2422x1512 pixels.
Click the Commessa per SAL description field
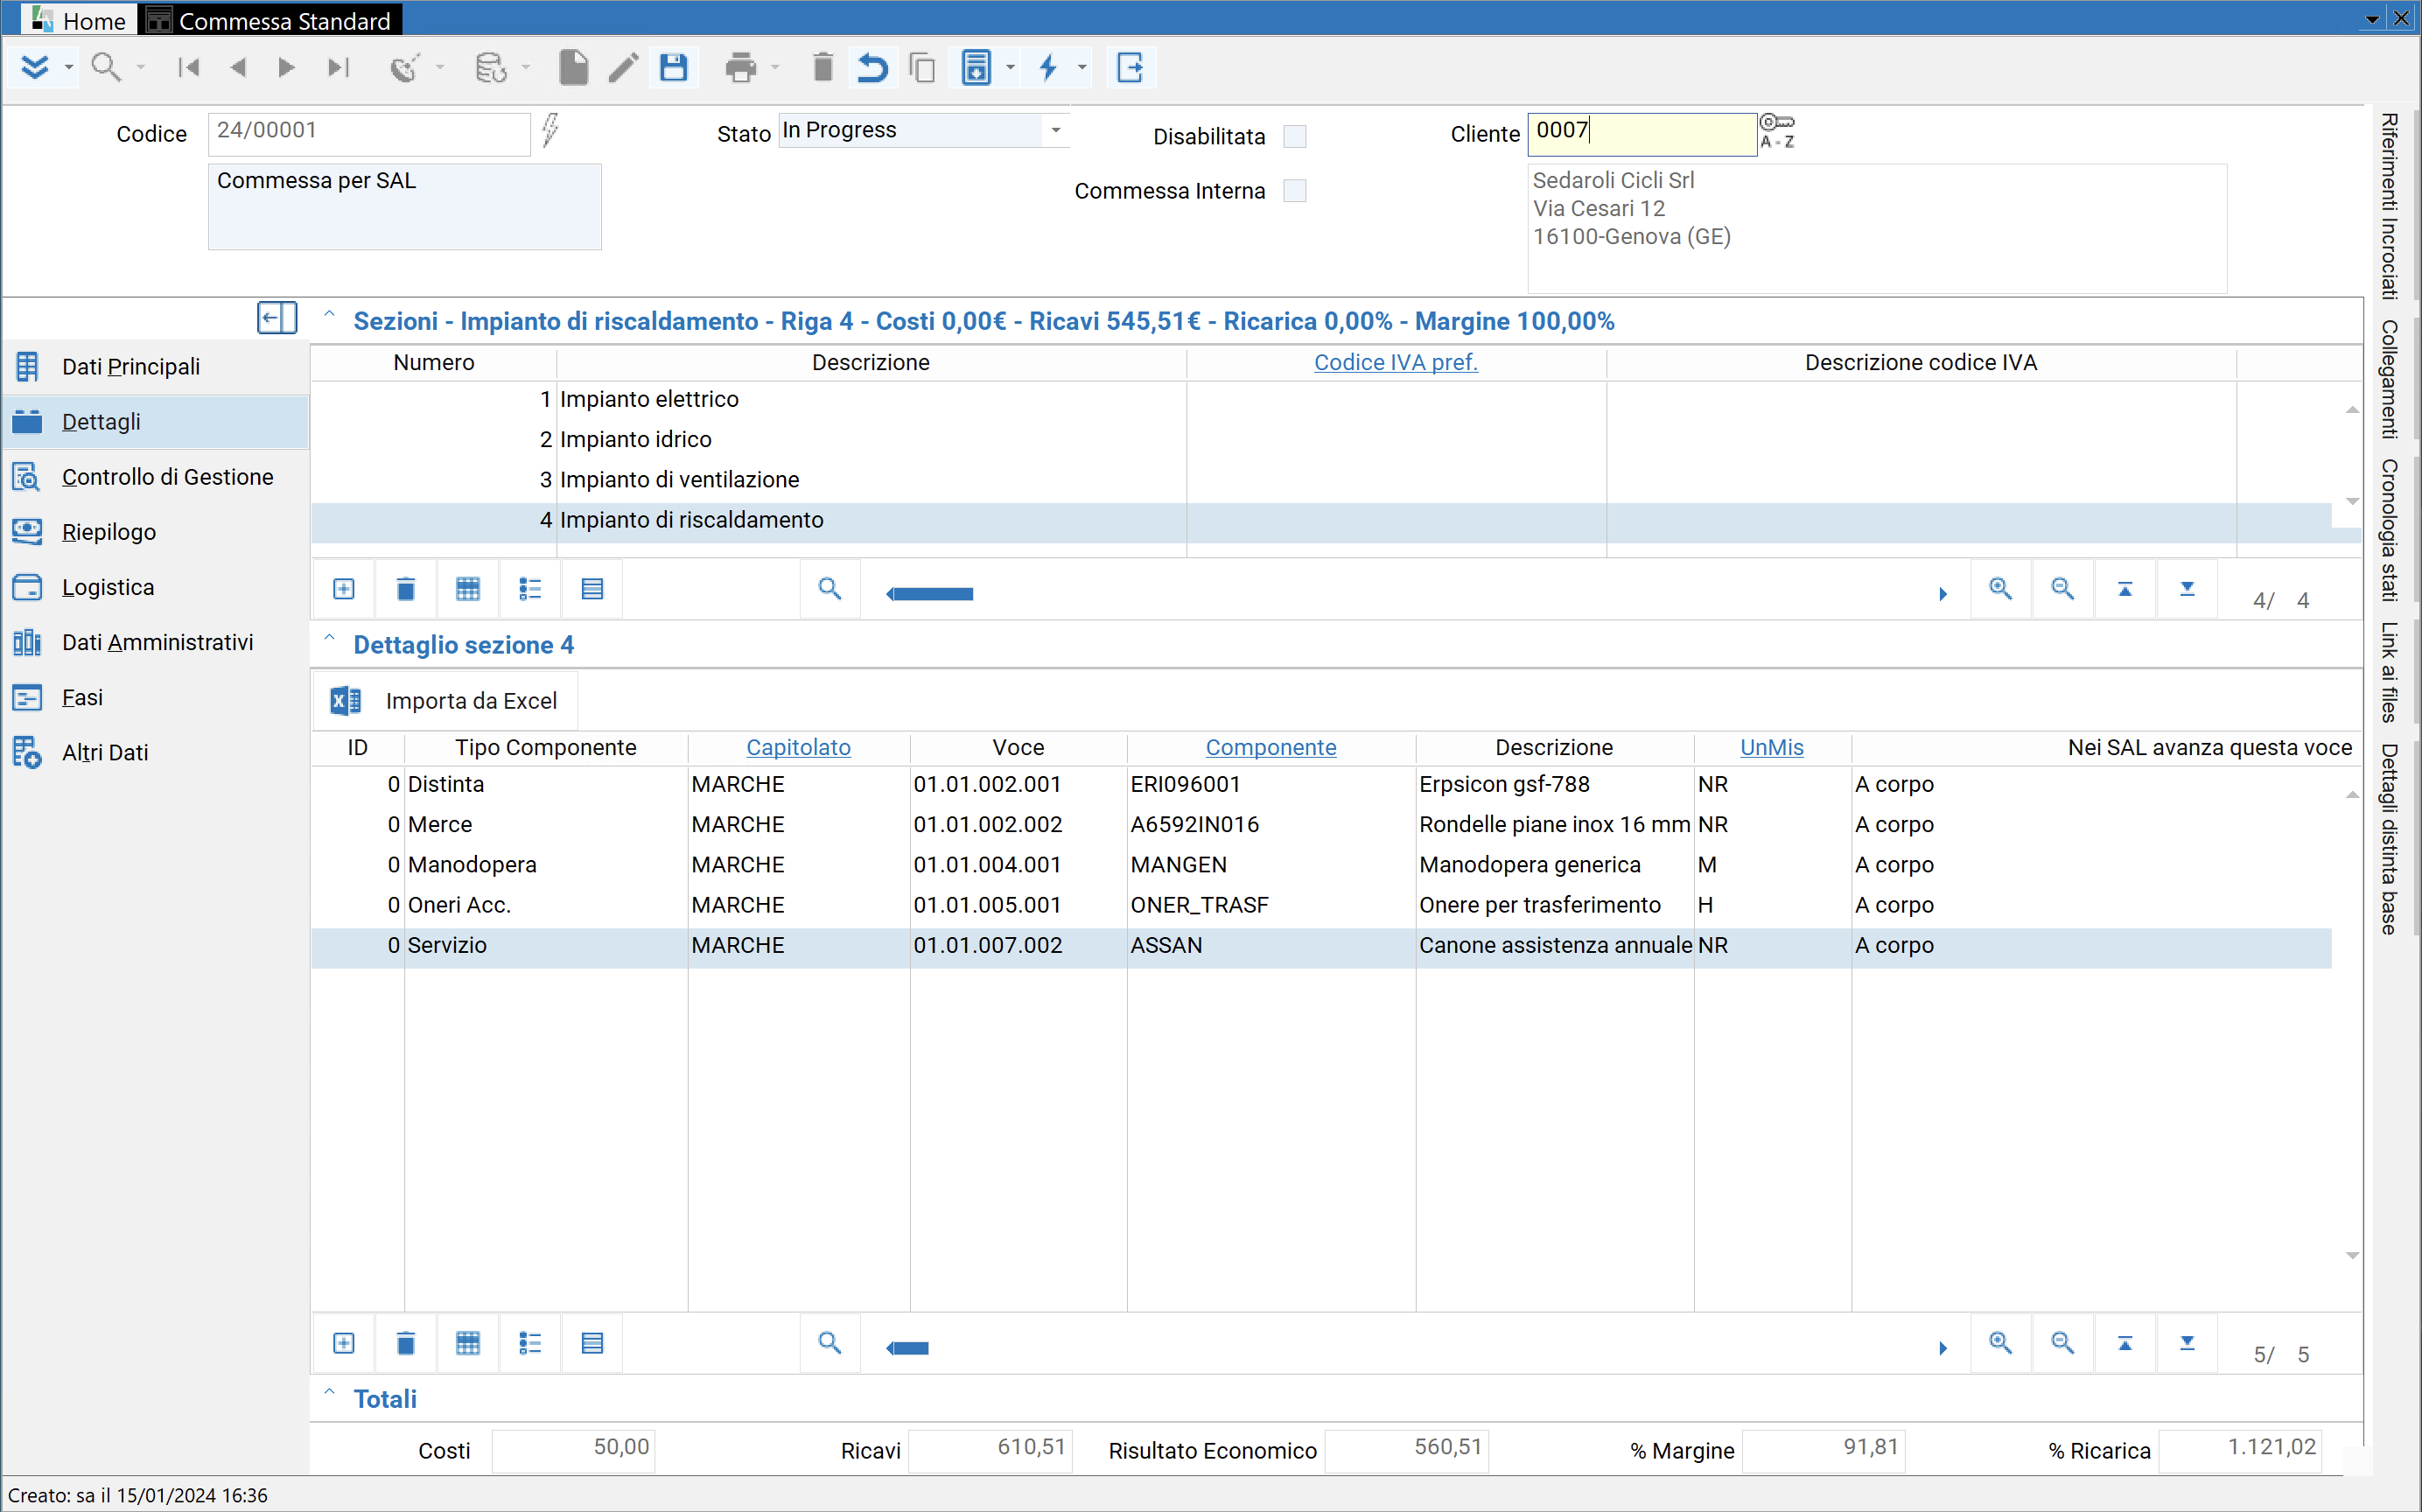pos(404,206)
